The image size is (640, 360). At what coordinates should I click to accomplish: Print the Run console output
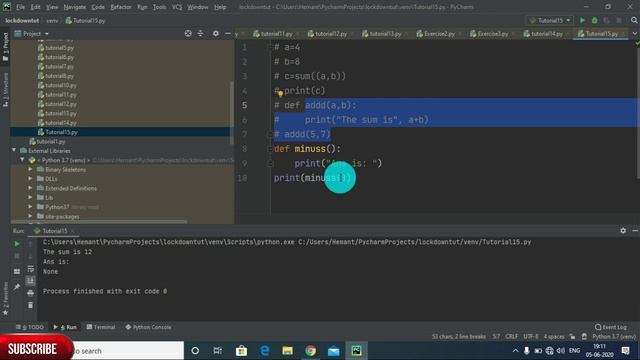click(x=31, y=293)
